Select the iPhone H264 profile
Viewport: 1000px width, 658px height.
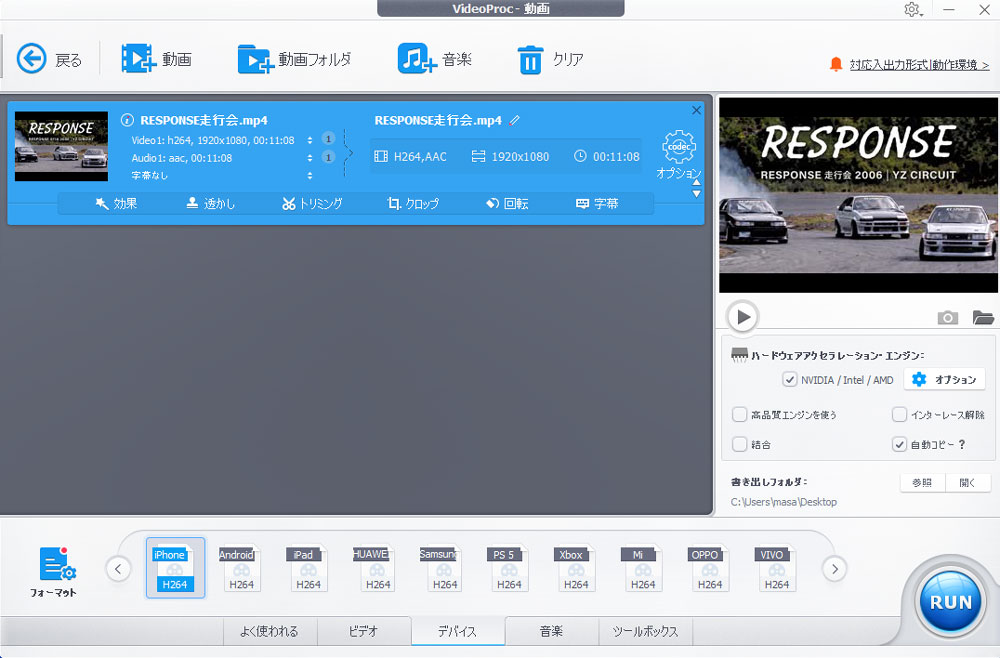[175, 567]
